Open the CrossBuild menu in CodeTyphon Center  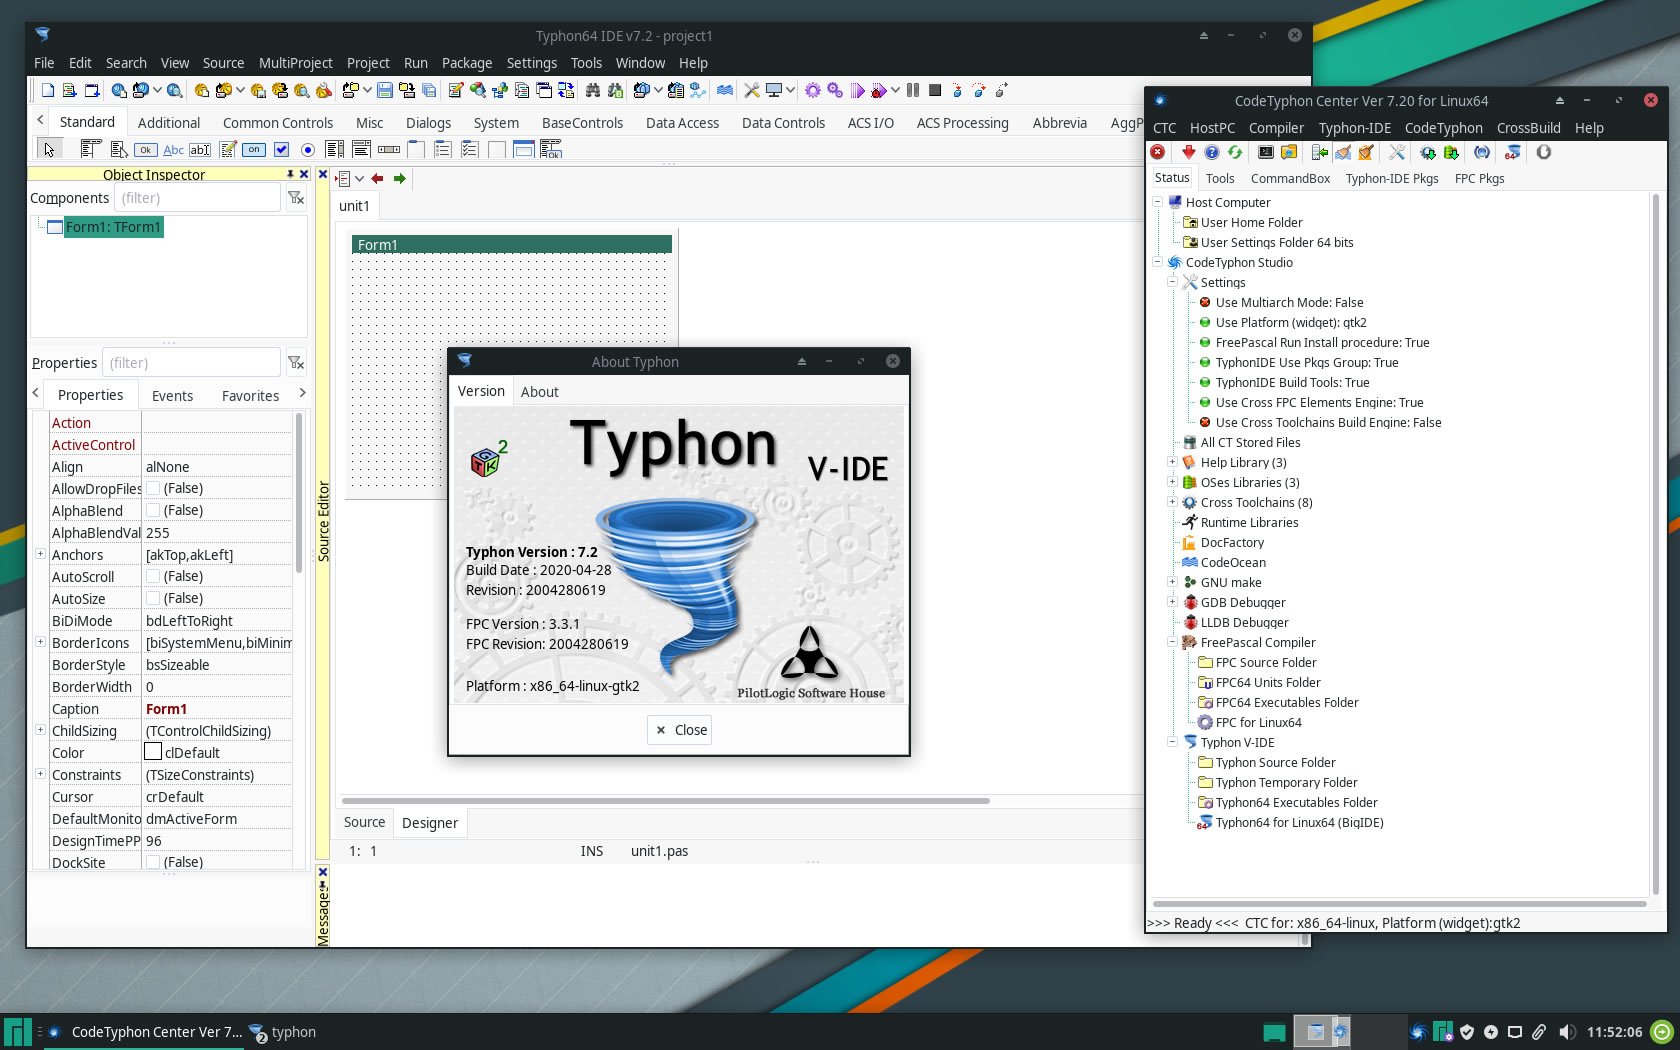[x=1528, y=128]
